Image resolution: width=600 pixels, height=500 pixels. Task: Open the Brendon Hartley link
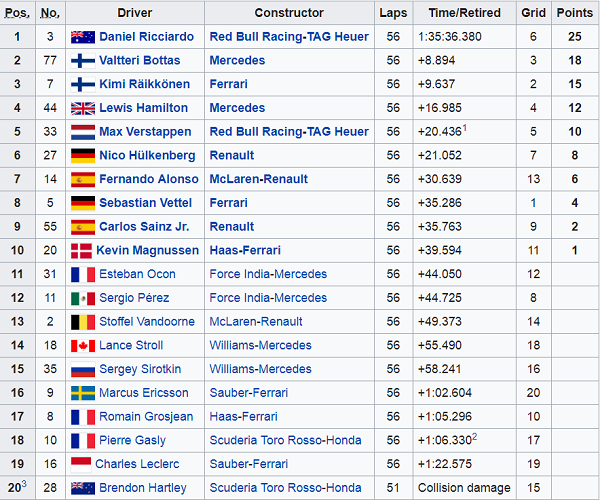pos(143,487)
